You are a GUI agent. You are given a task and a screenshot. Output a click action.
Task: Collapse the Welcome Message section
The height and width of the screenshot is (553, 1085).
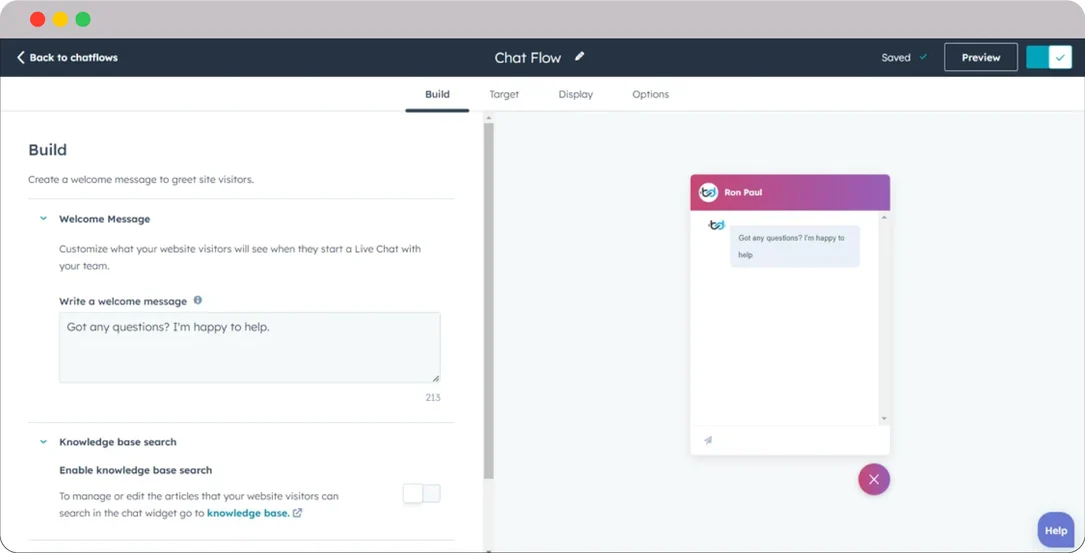click(x=44, y=219)
